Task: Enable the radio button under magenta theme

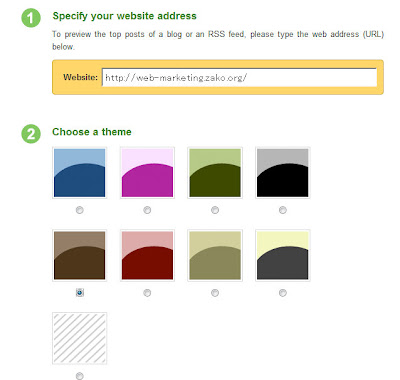Action: pos(147,210)
